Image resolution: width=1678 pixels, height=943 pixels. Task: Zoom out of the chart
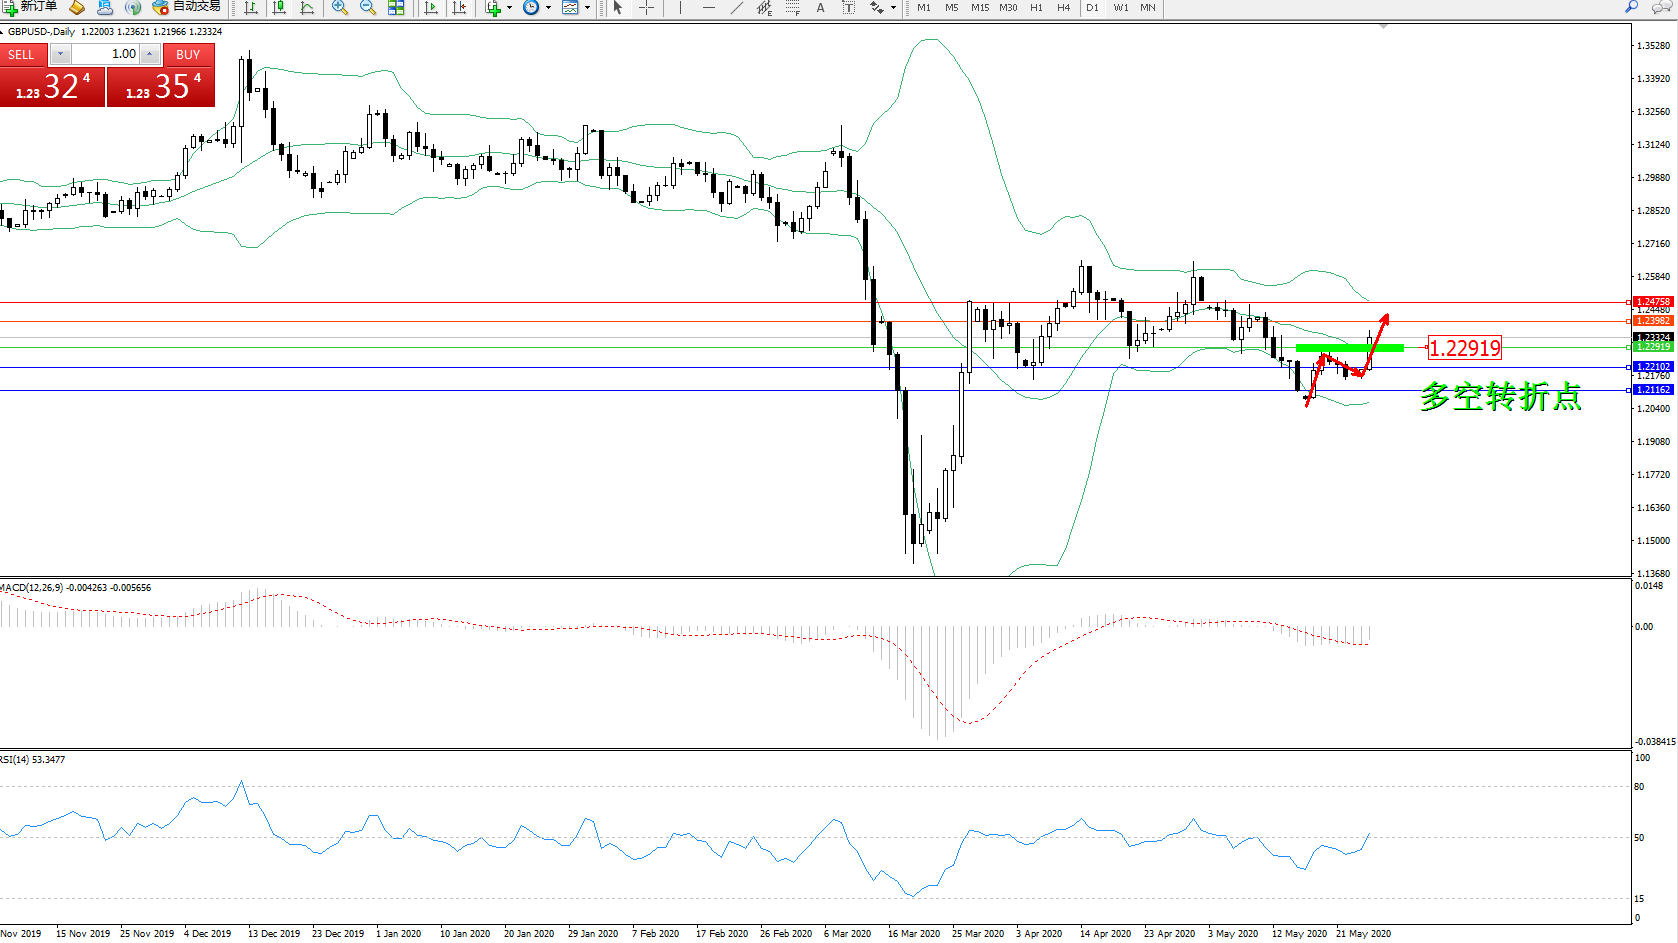coord(368,8)
